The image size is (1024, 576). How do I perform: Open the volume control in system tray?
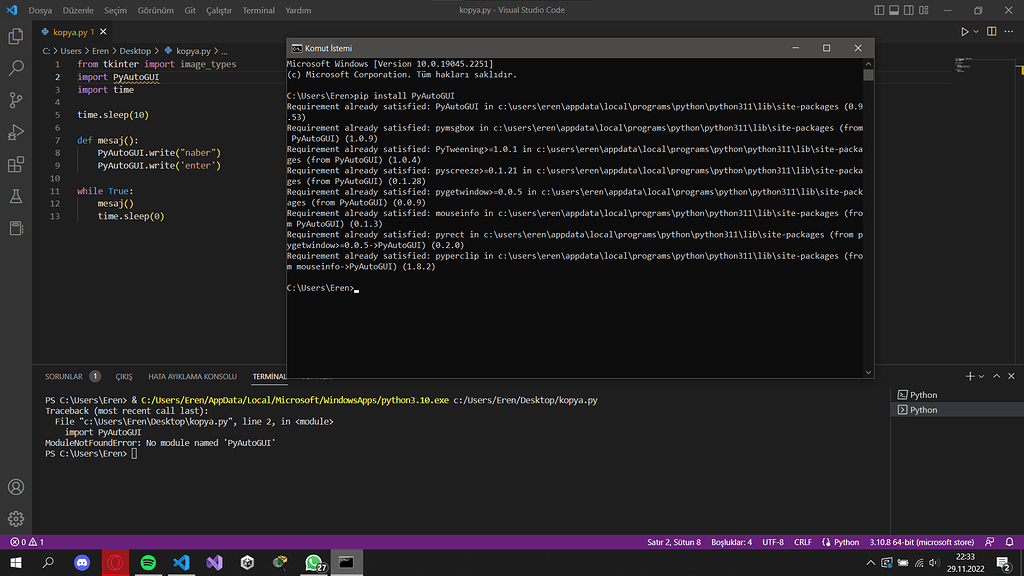935,563
